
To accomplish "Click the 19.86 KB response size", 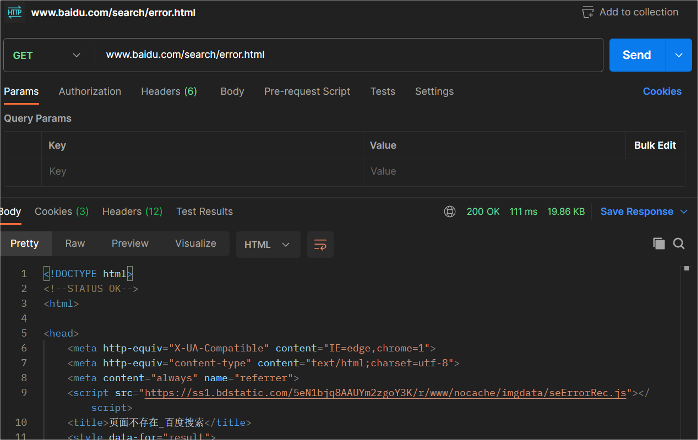I will (x=566, y=212).
